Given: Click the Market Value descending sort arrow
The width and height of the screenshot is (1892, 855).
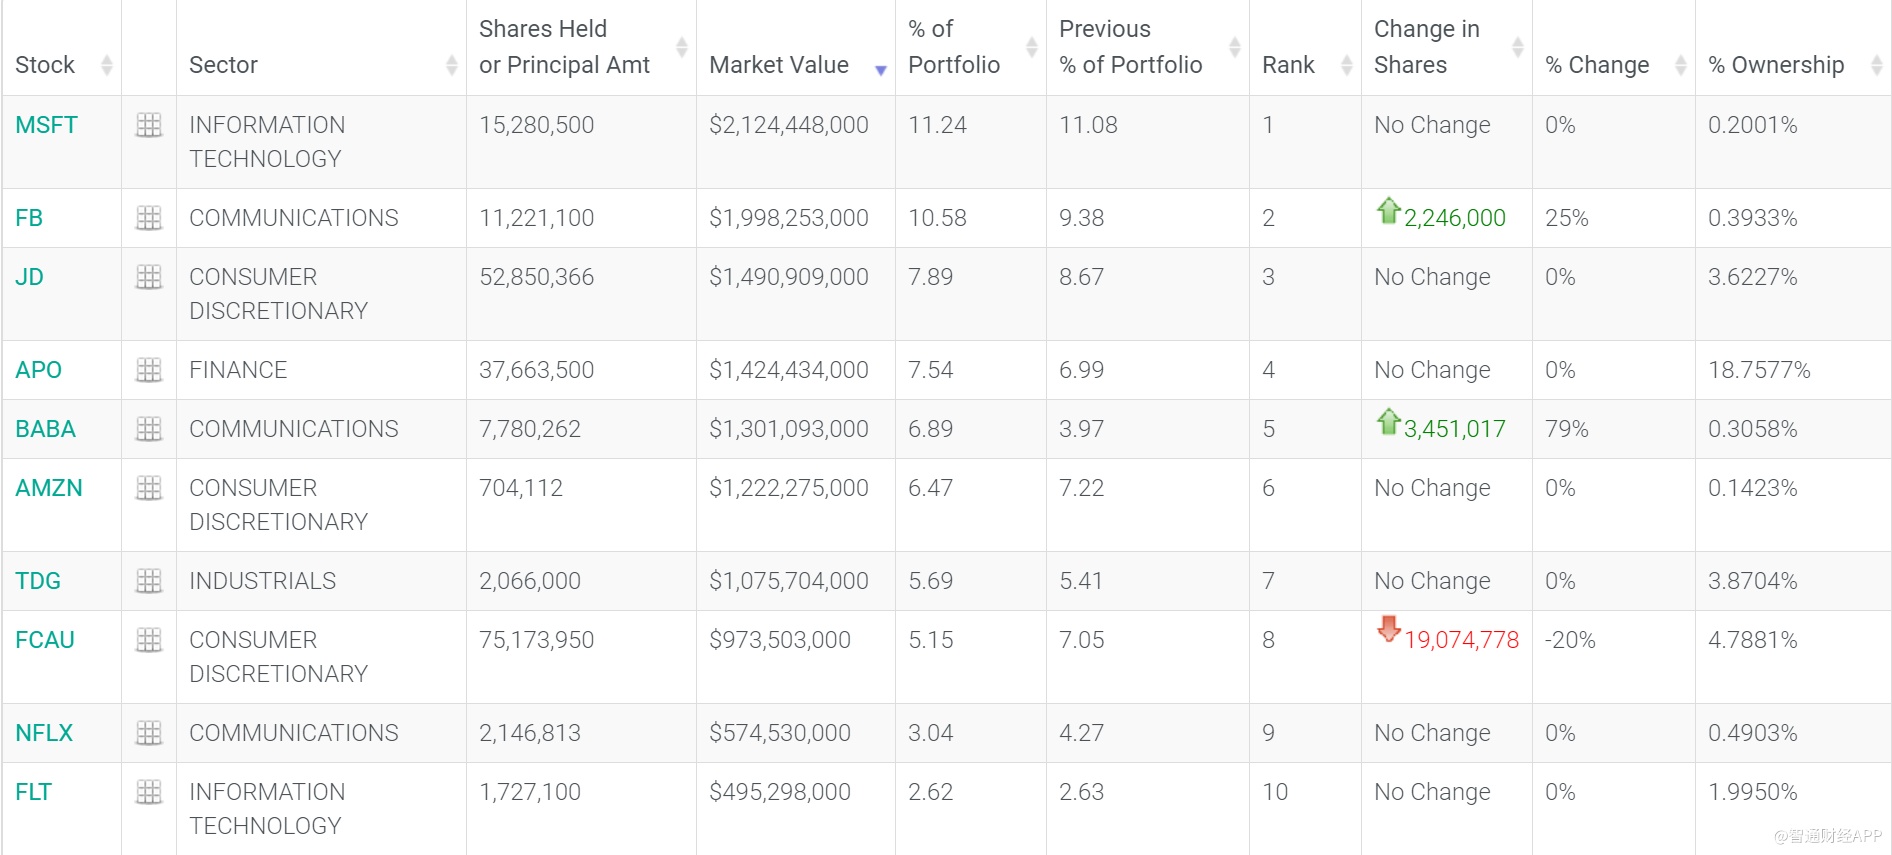Looking at the screenshot, I should pyautogui.click(x=881, y=70).
